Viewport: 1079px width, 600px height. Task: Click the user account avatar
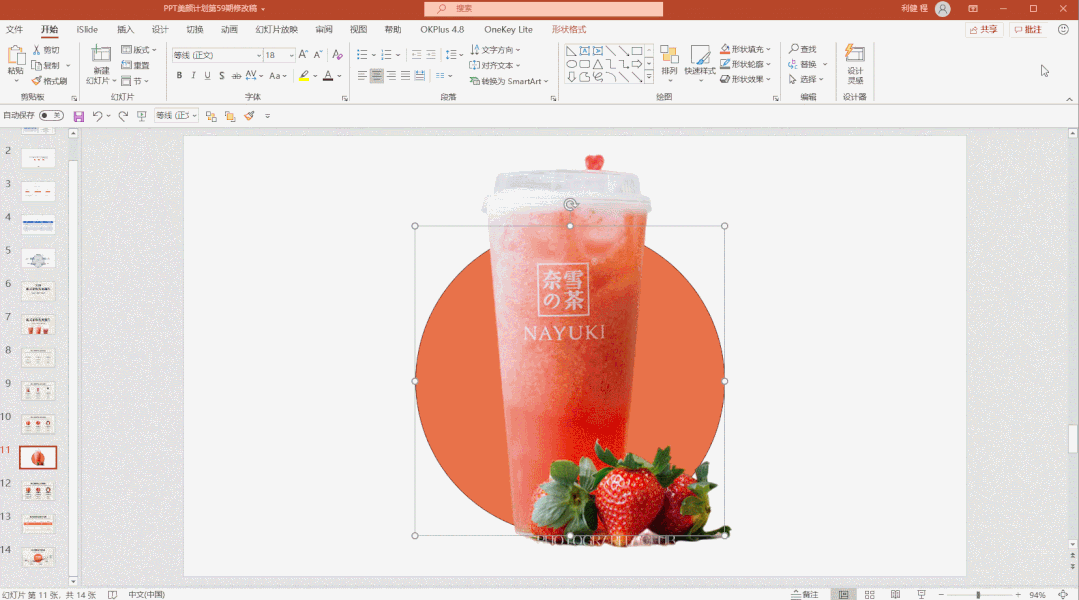click(x=943, y=9)
